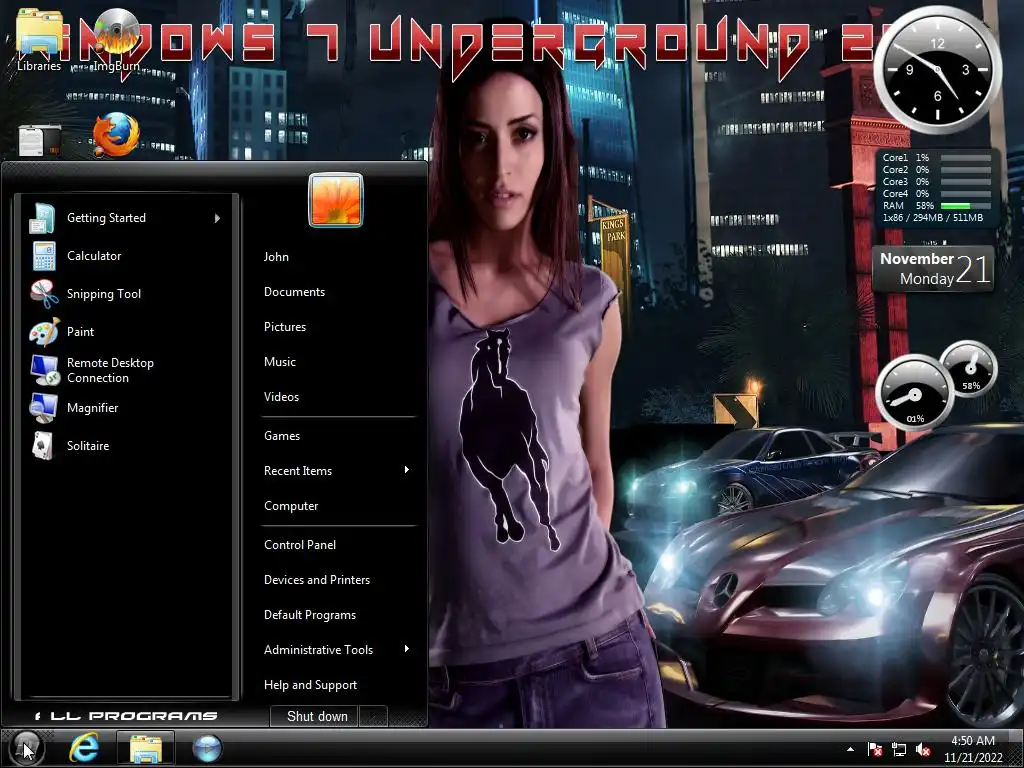The height and width of the screenshot is (768, 1024).
Task: Click the Calculator label text
Action: pos(94,256)
